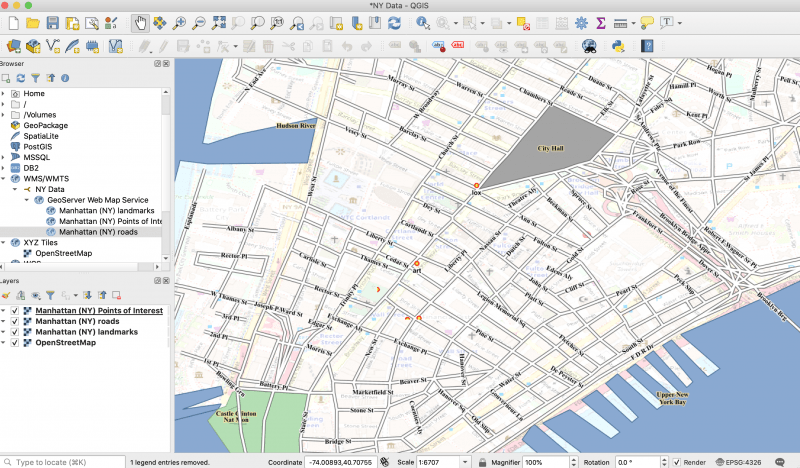The height and width of the screenshot is (468, 800).
Task: Click the Type to locate search field
Action: coord(63,462)
